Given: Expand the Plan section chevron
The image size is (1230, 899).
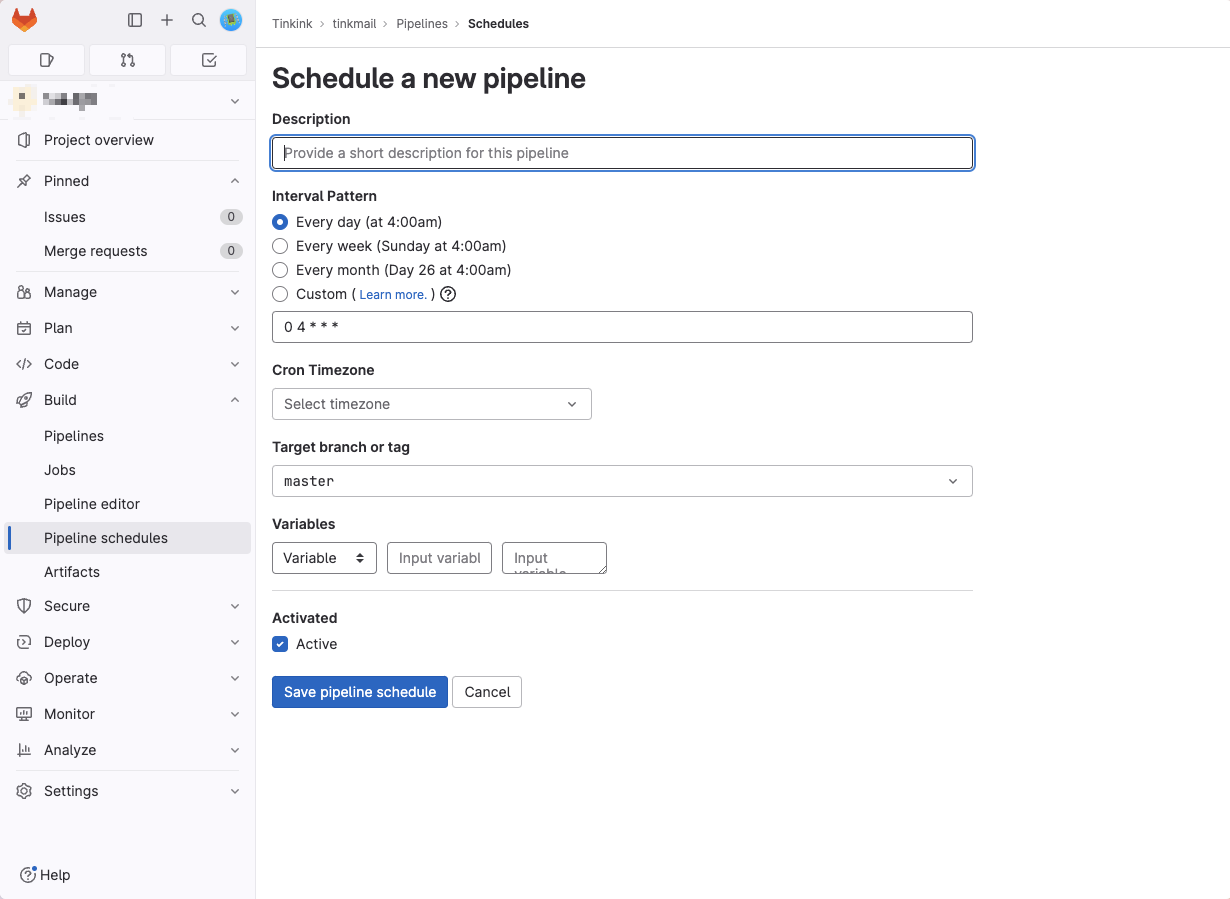Looking at the screenshot, I should click(x=235, y=328).
